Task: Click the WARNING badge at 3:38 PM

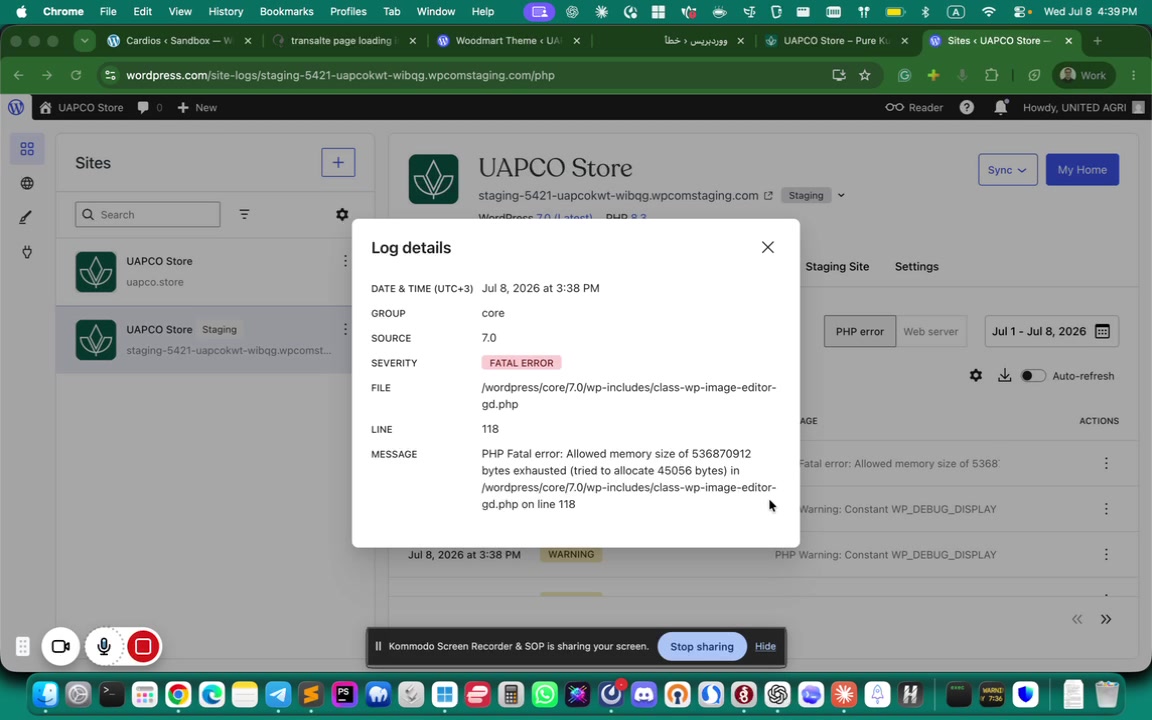Action: (x=571, y=555)
